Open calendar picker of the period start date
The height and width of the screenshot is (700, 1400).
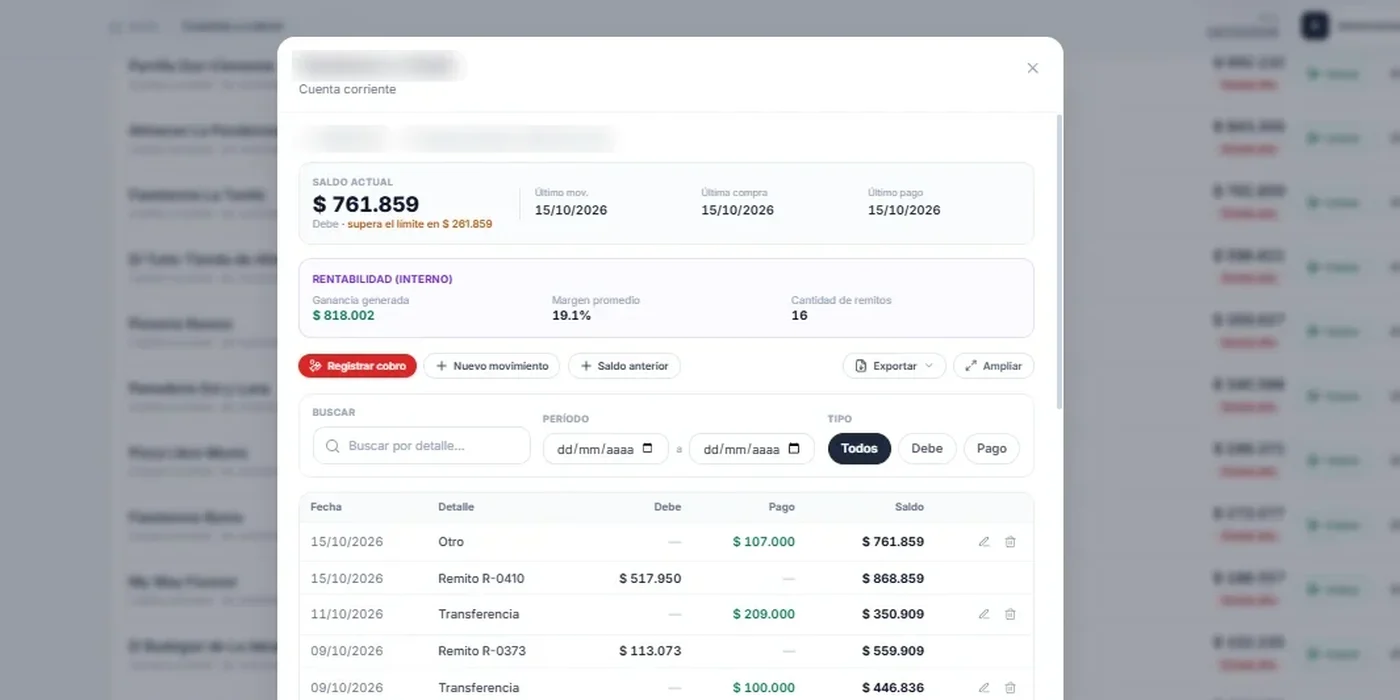pyautogui.click(x=648, y=449)
